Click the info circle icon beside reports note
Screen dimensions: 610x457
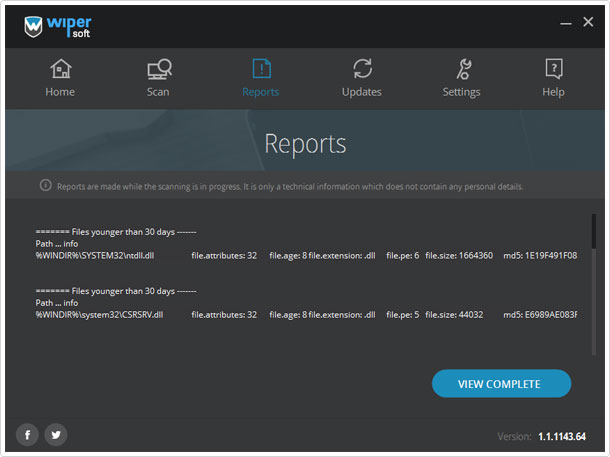tap(46, 185)
